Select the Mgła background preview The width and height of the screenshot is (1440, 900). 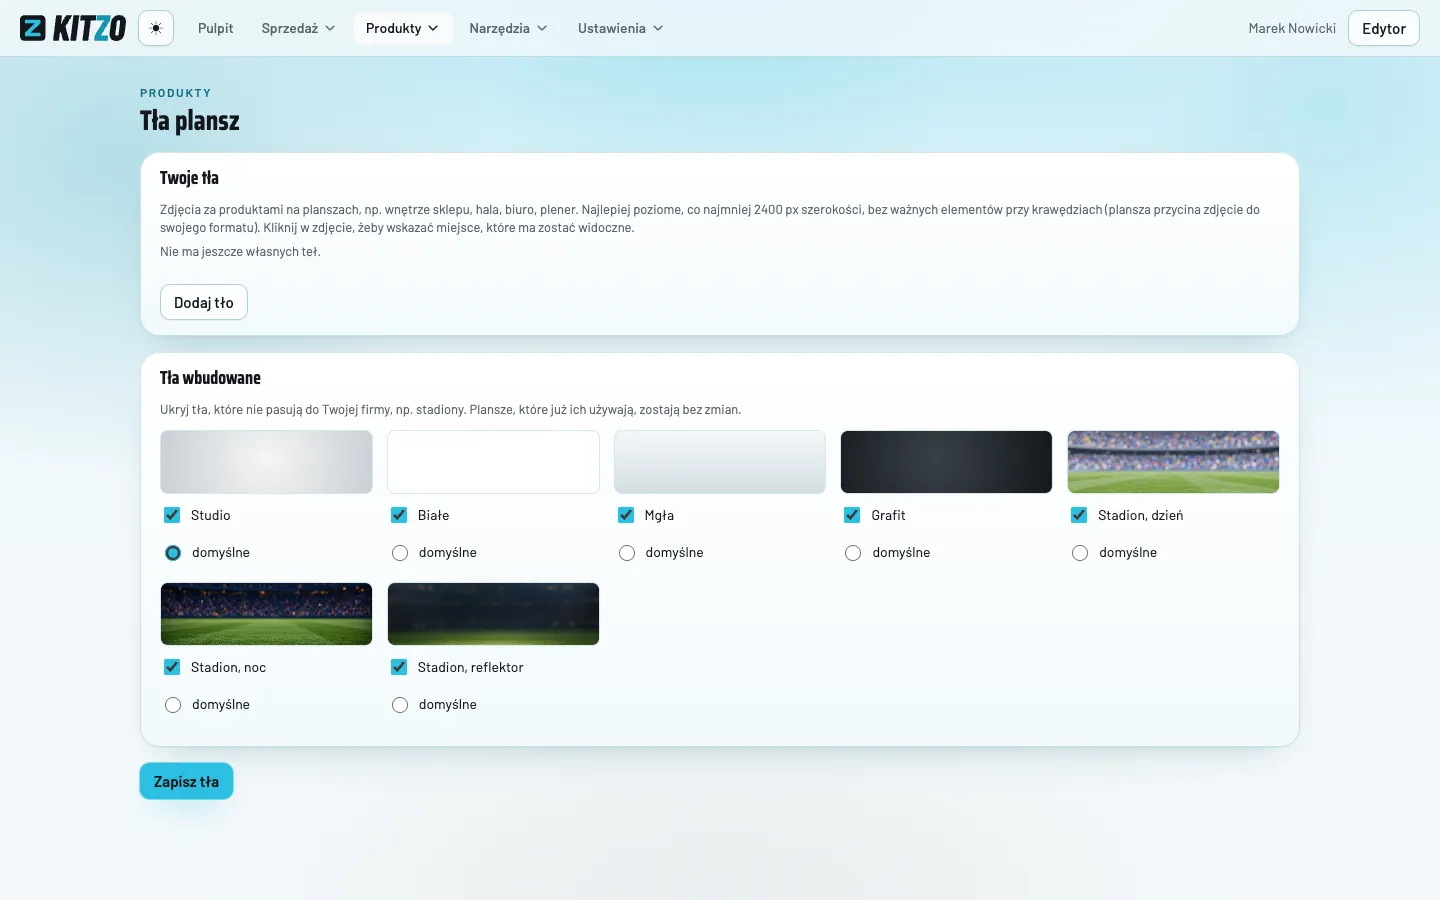pyautogui.click(x=720, y=462)
